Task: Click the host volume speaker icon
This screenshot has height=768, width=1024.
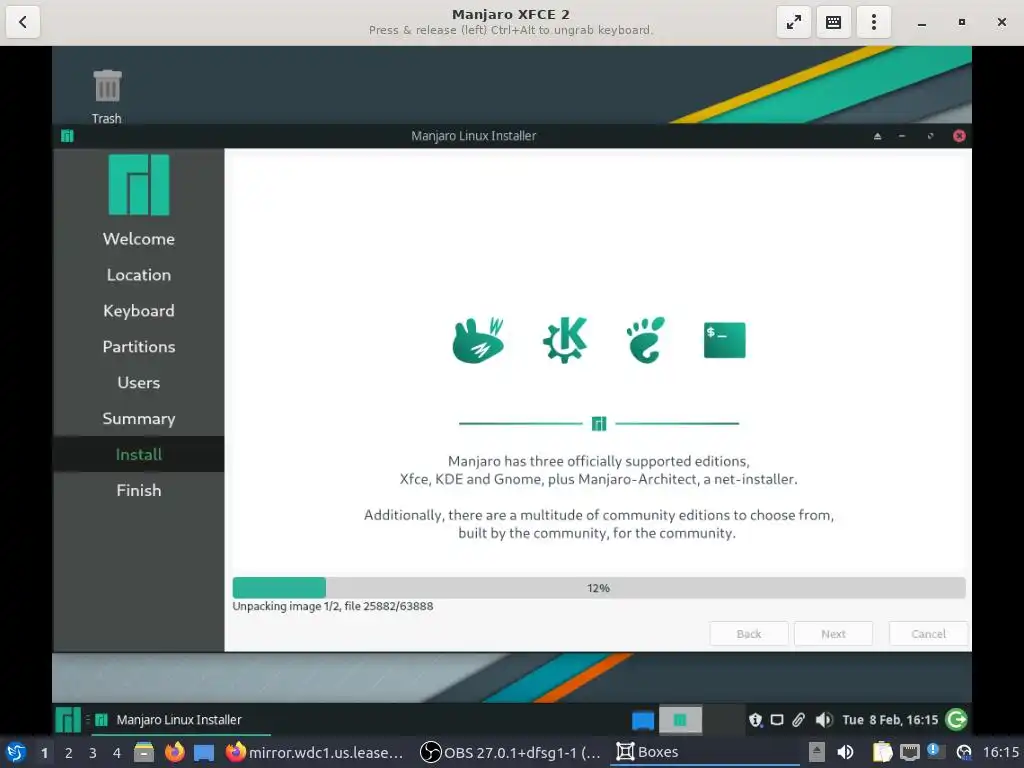Action: (x=845, y=752)
